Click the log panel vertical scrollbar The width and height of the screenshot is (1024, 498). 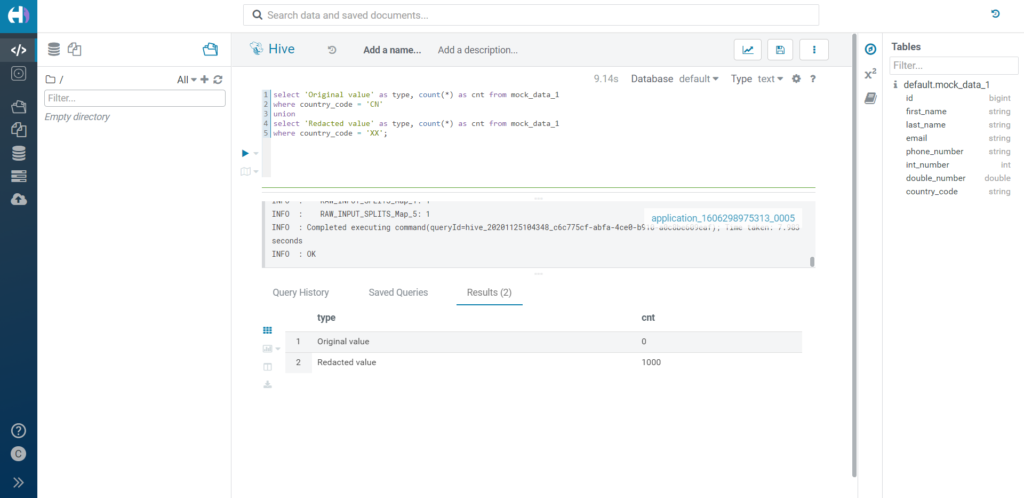click(x=812, y=261)
